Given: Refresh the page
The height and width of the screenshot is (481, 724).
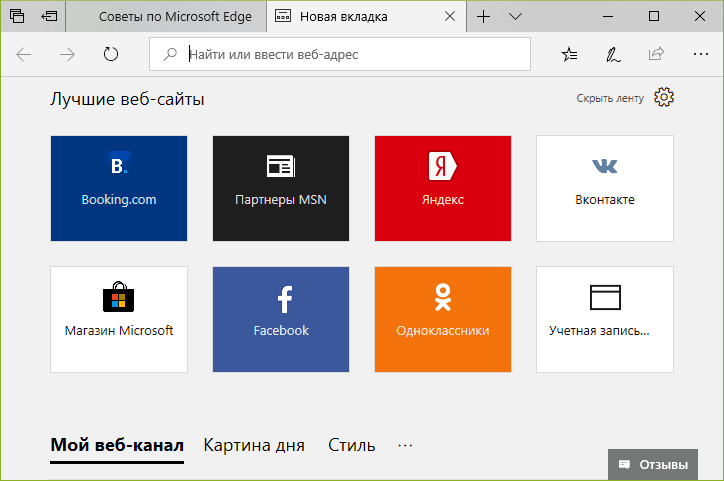Looking at the screenshot, I should tap(111, 54).
